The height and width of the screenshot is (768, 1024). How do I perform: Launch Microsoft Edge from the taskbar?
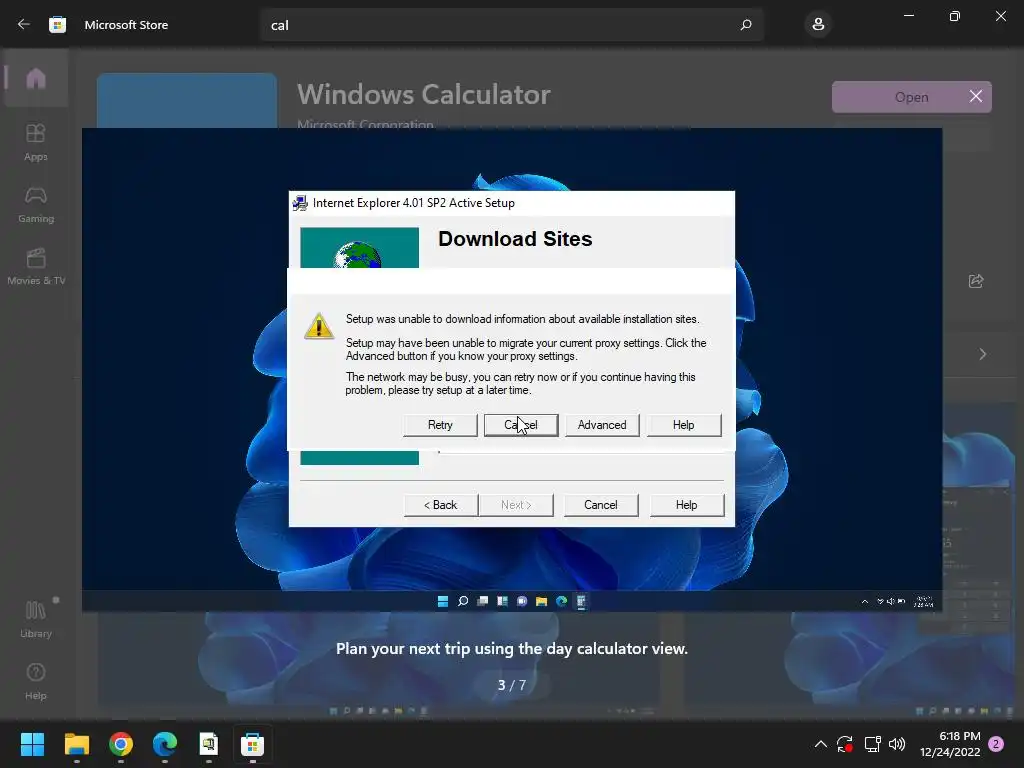pos(165,744)
